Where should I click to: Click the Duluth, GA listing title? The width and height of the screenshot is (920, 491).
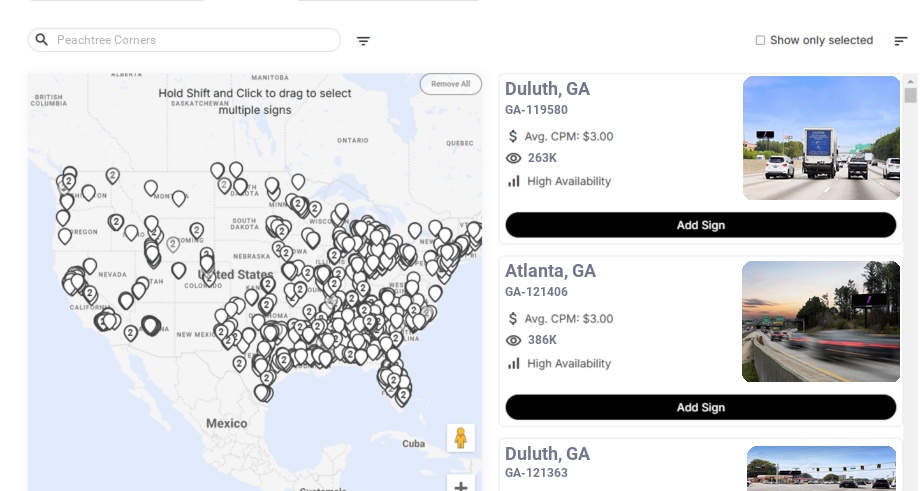(547, 89)
